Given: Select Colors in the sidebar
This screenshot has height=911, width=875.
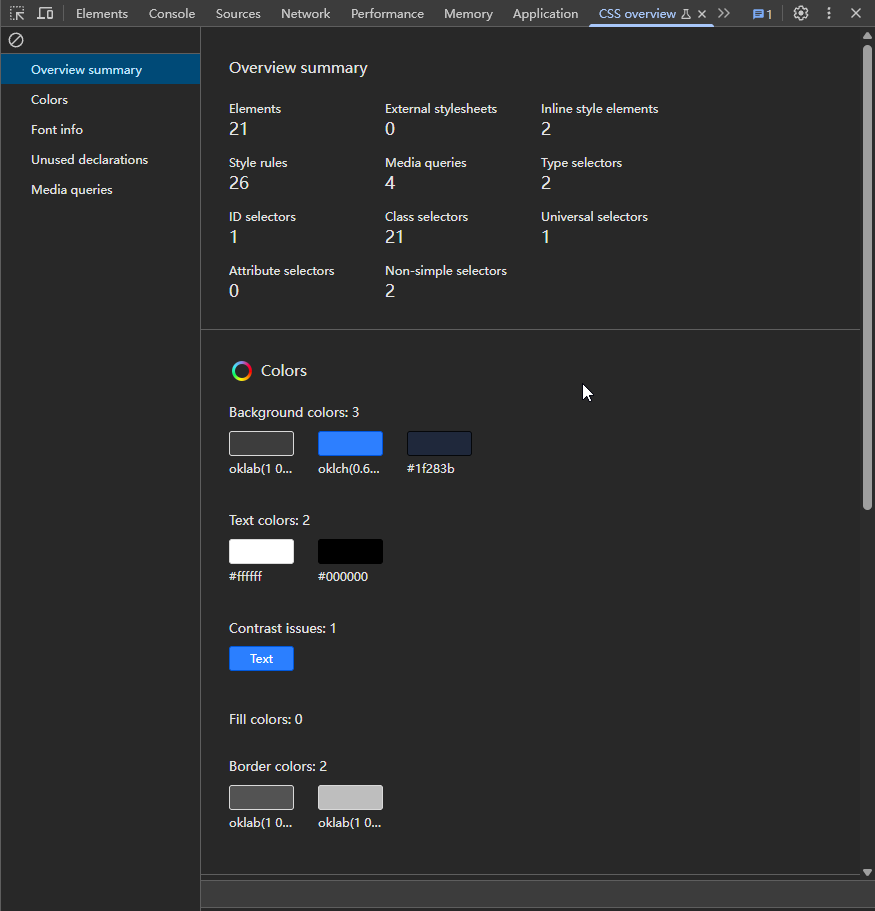Looking at the screenshot, I should (50, 100).
